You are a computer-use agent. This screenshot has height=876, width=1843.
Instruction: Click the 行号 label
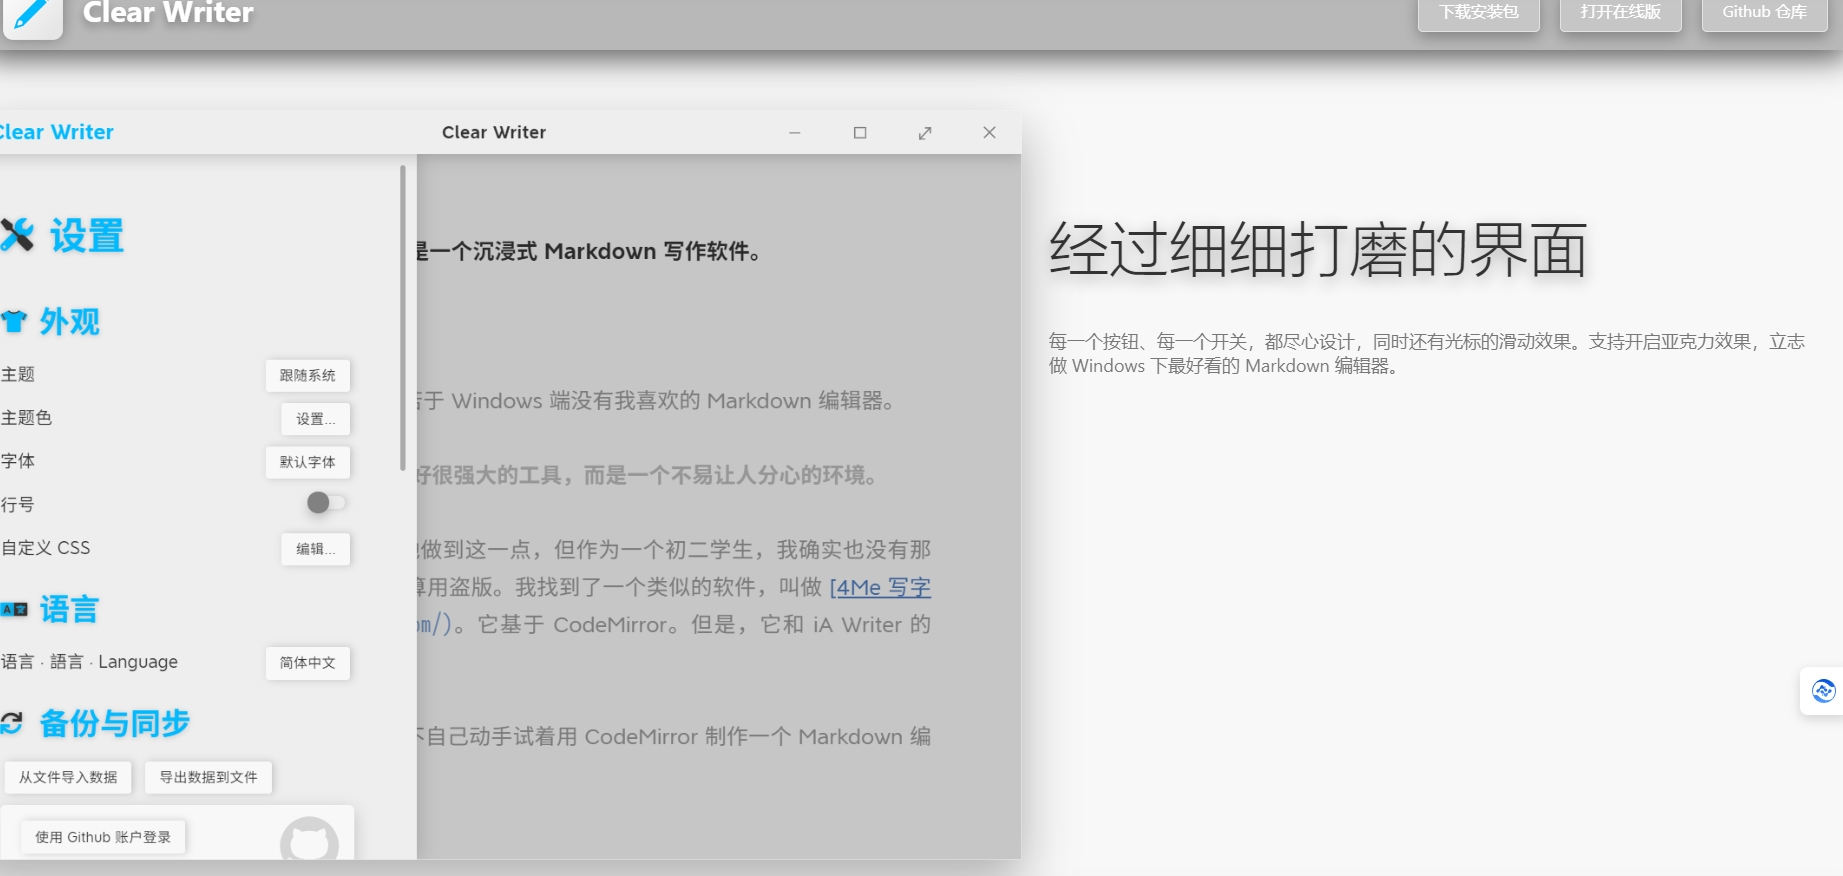18,505
